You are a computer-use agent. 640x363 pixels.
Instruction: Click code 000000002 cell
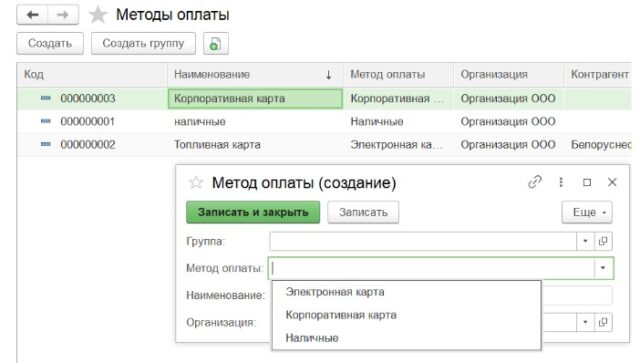click(88, 145)
